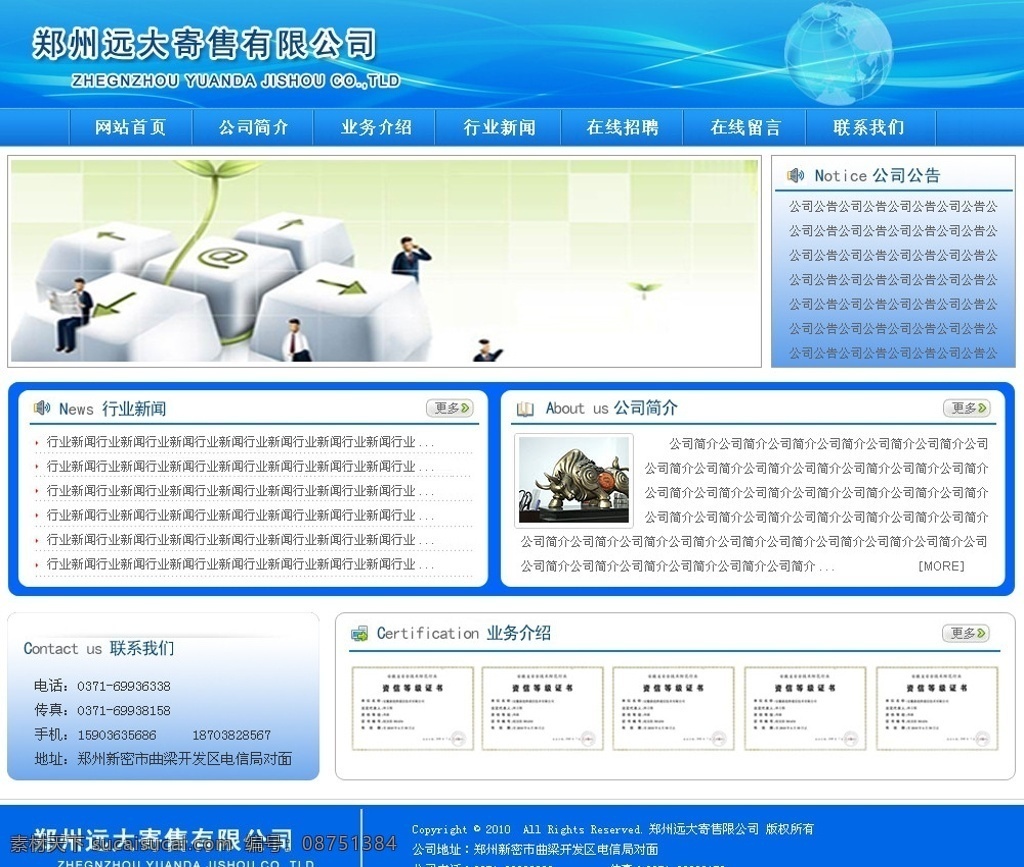Open 网站首页 in the navigation bar
The height and width of the screenshot is (867, 1024).
(x=131, y=127)
